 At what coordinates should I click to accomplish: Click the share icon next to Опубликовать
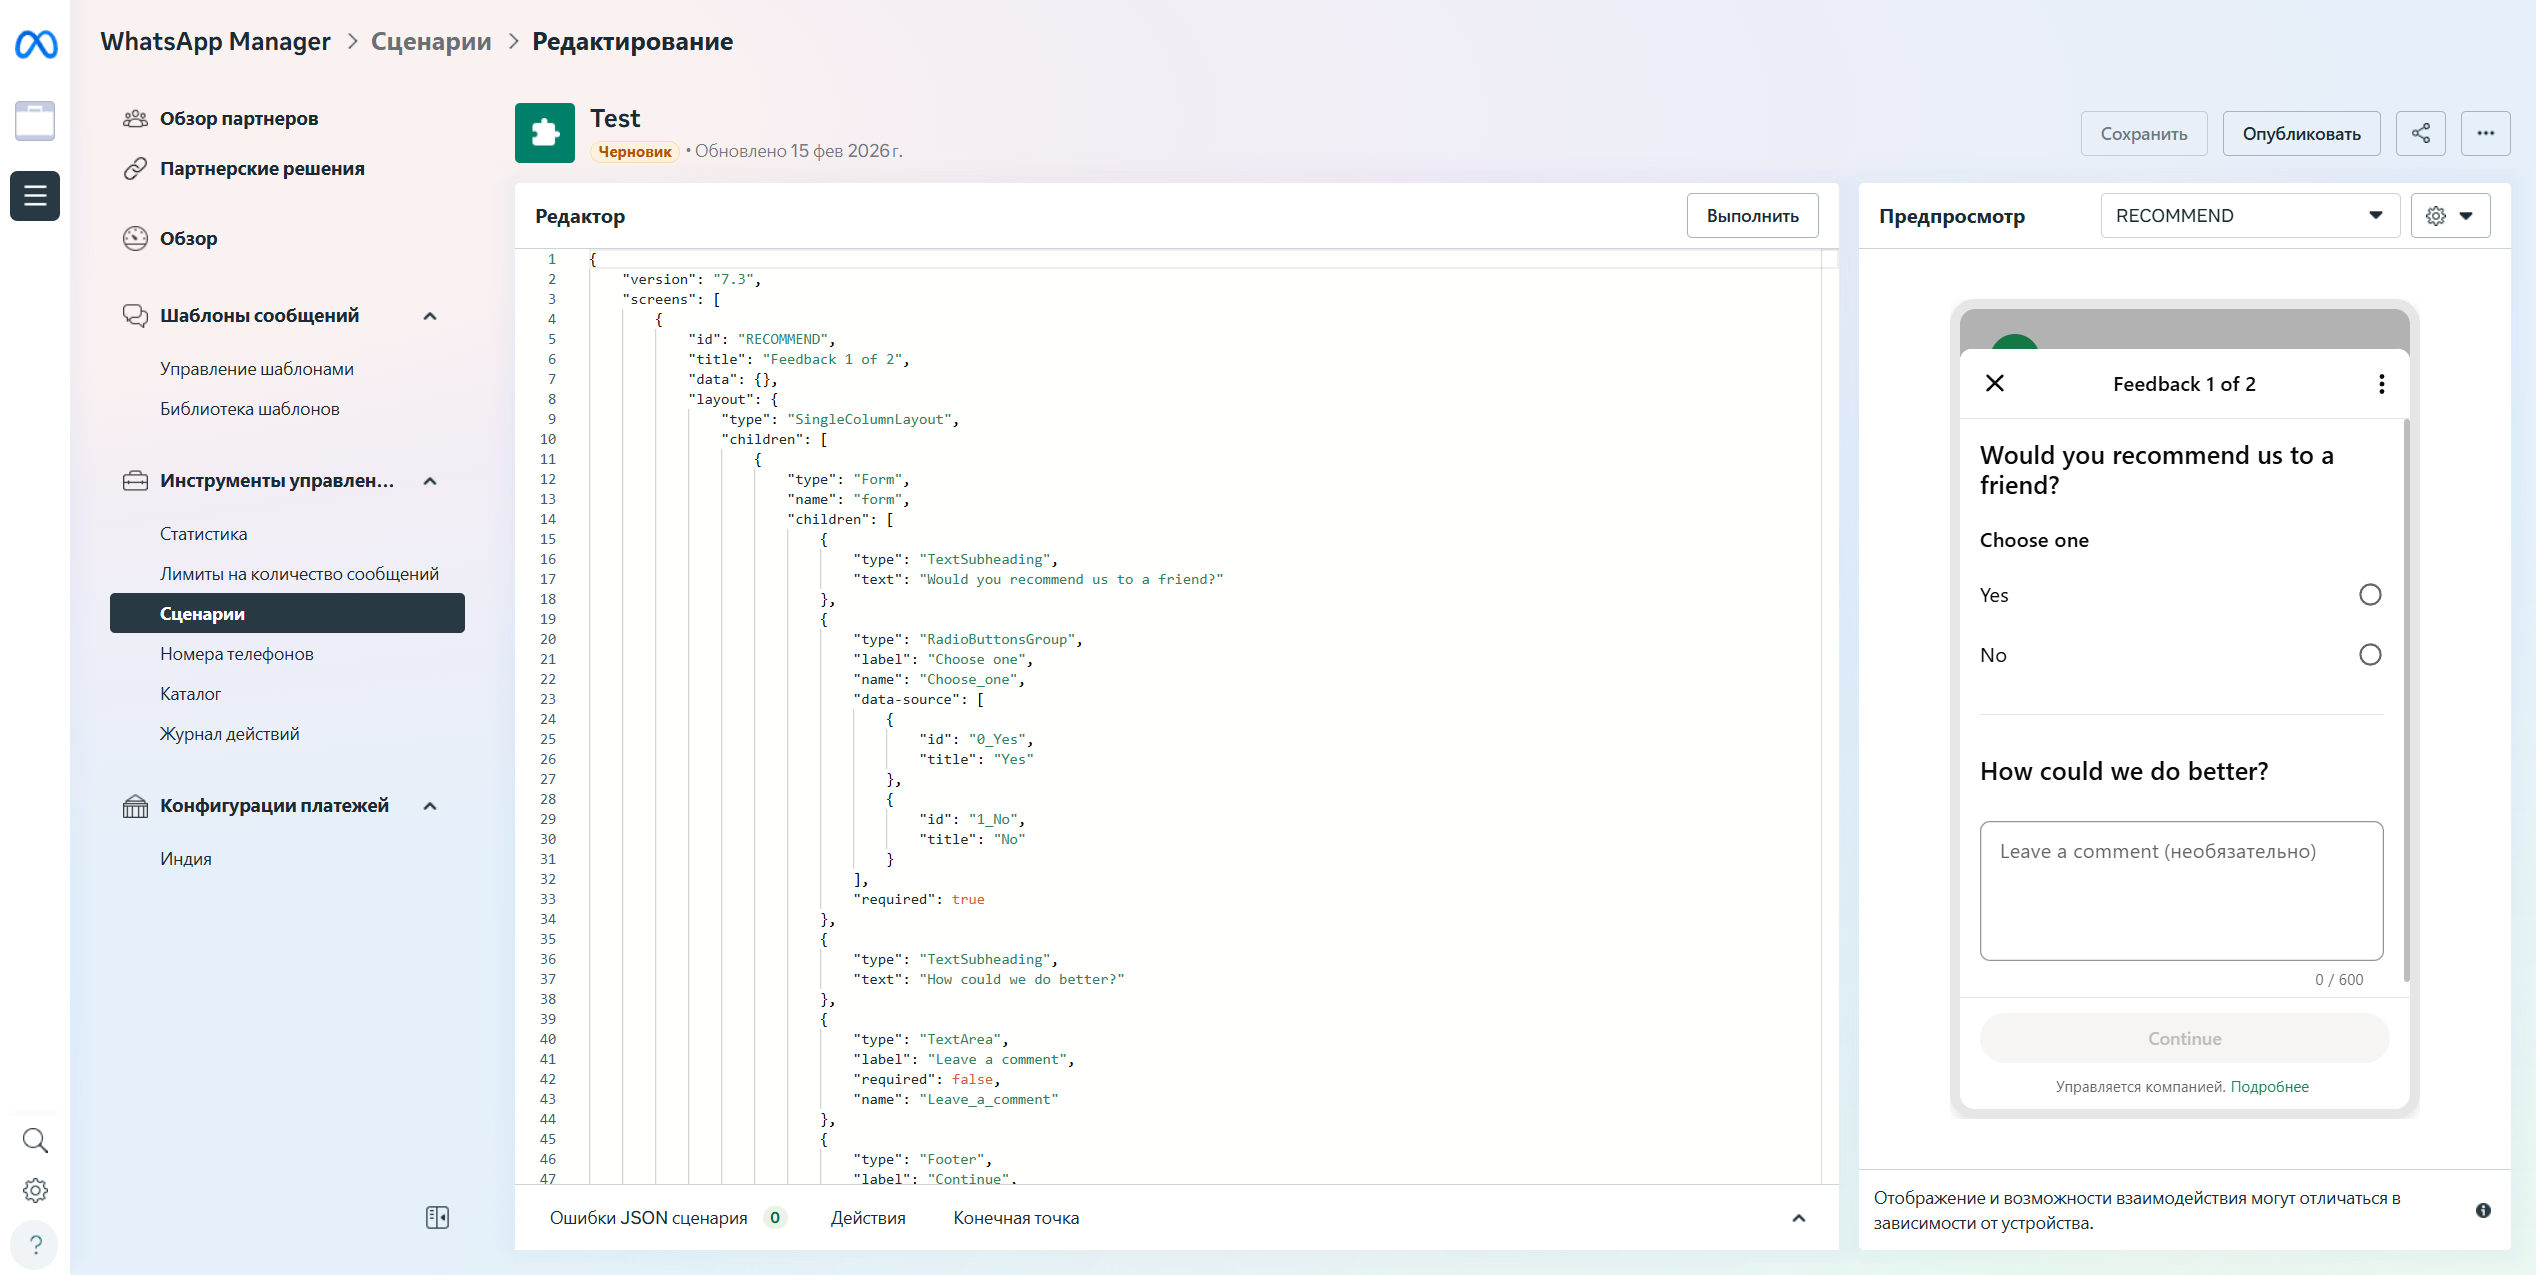[2420, 134]
